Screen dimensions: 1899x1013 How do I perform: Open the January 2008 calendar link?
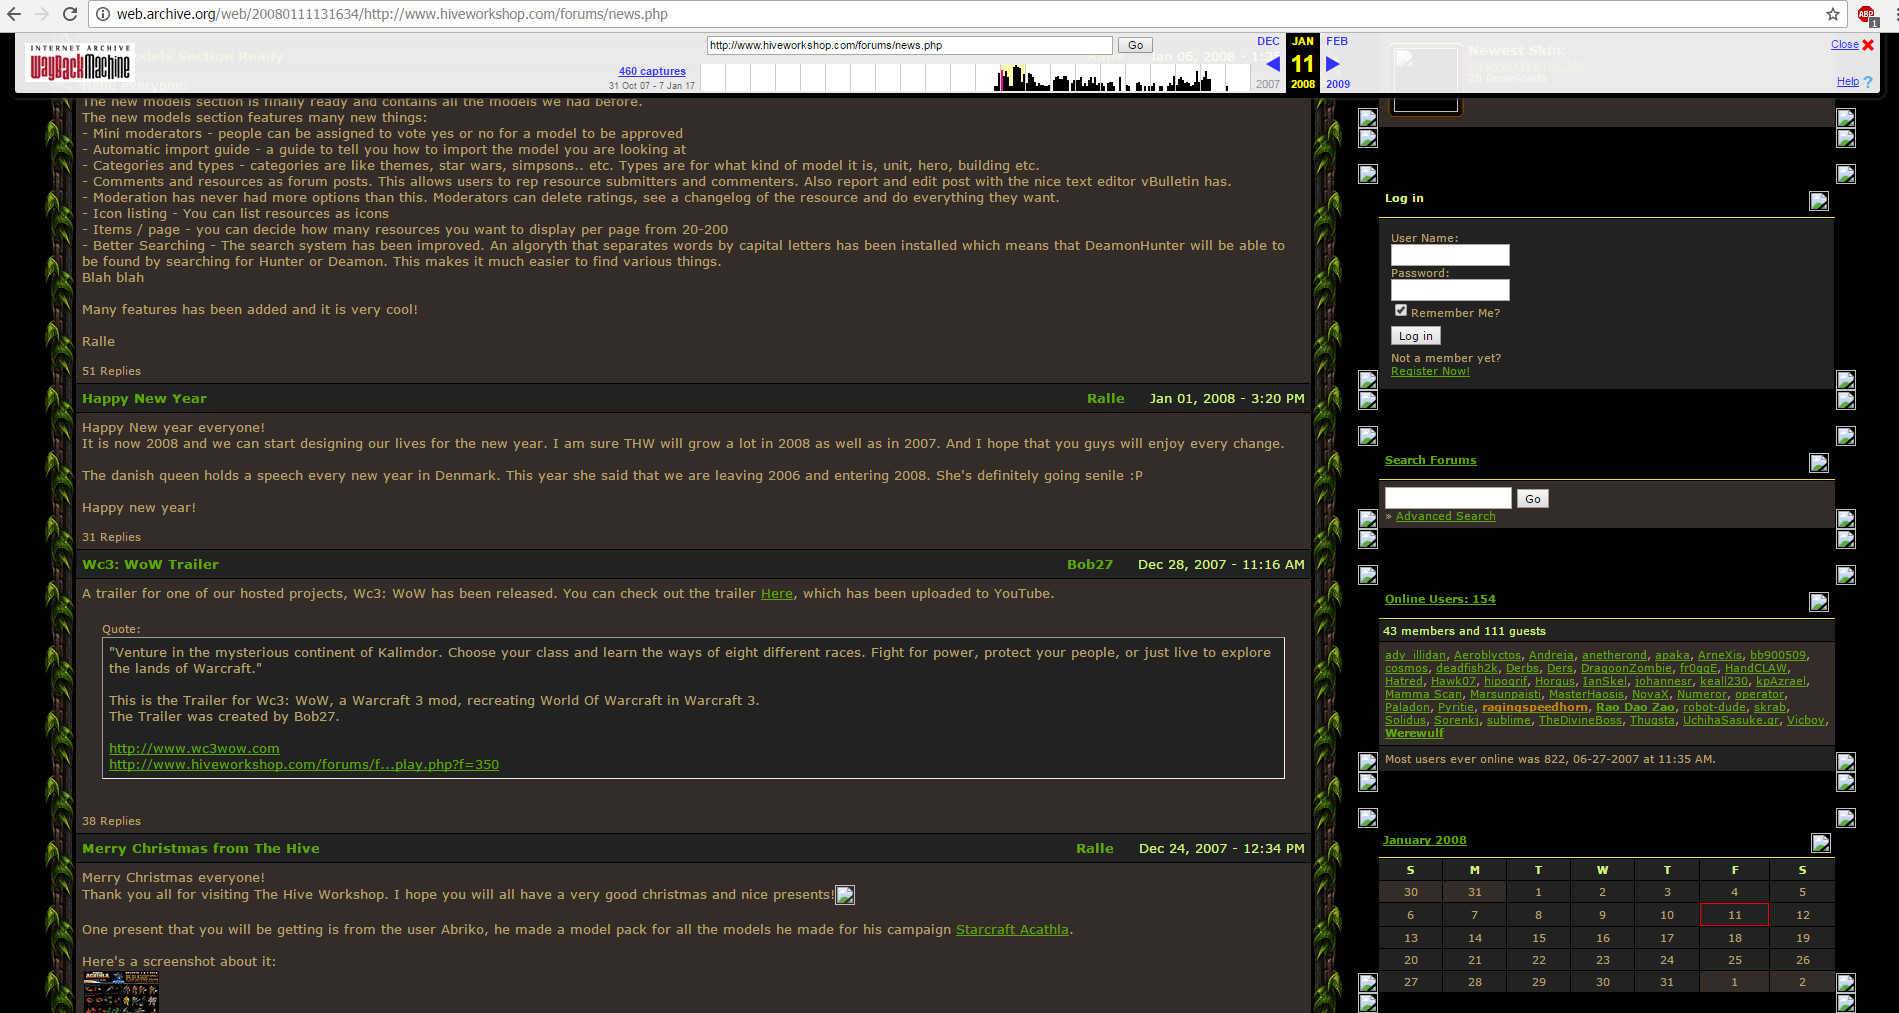coord(1424,840)
